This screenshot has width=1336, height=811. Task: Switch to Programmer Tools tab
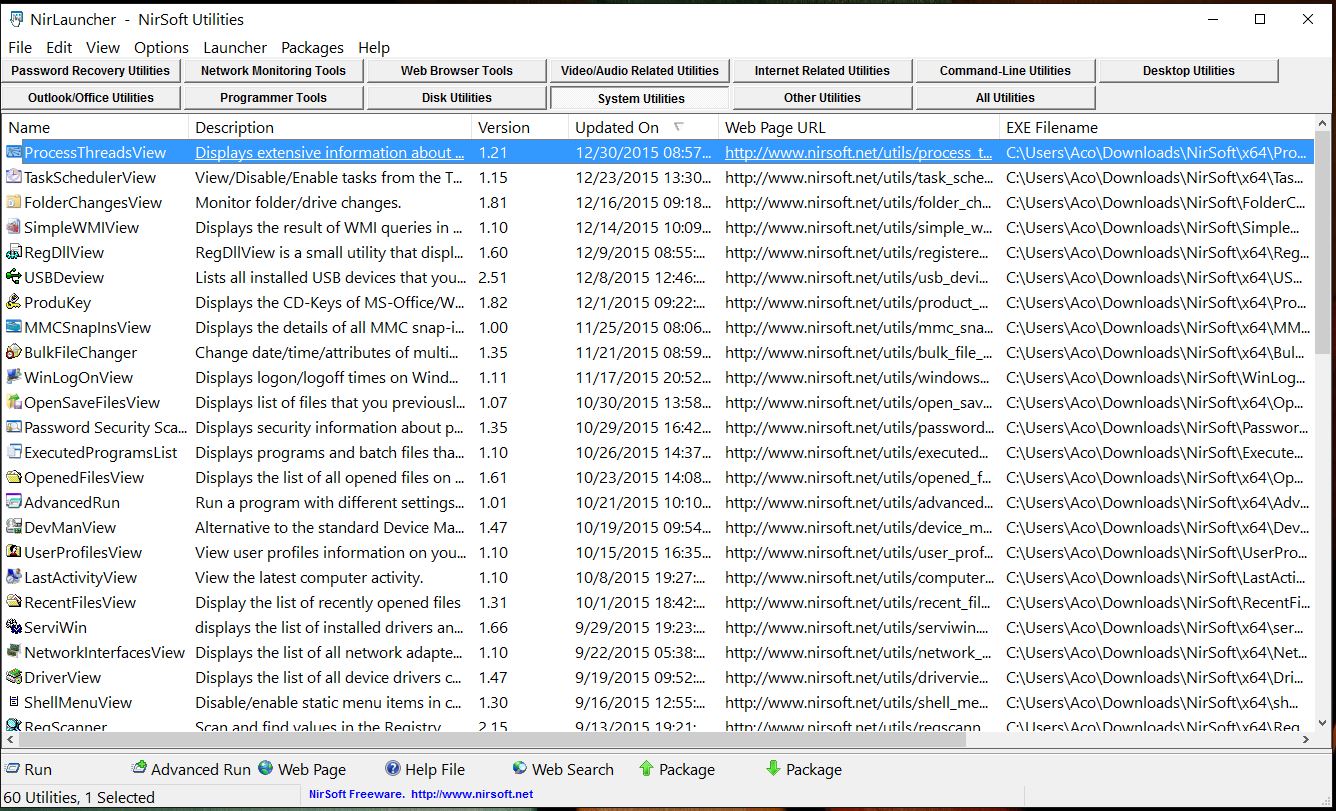tap(273, 98)
